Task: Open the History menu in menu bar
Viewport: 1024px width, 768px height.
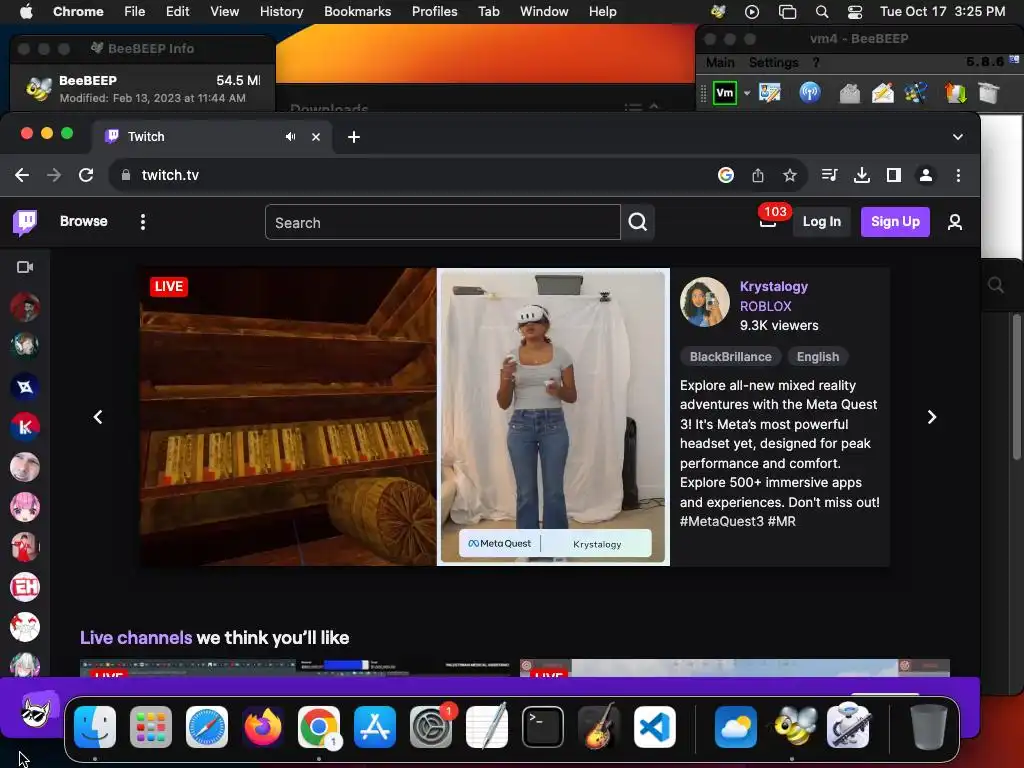Action: point(281,11)
